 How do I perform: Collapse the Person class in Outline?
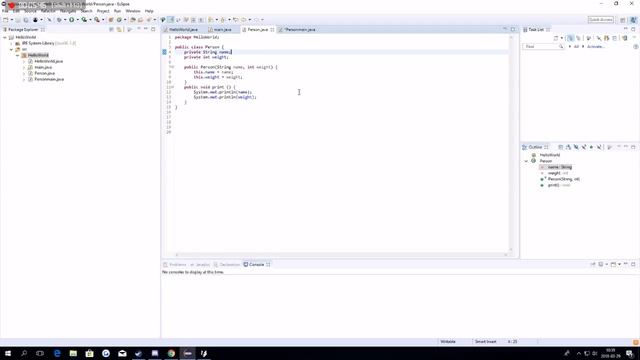point(526,161)
